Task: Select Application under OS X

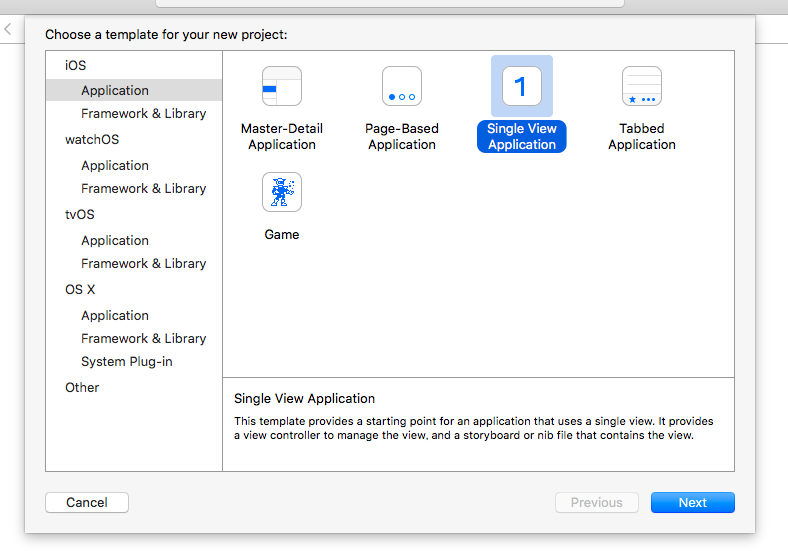Action: point(115,315)
